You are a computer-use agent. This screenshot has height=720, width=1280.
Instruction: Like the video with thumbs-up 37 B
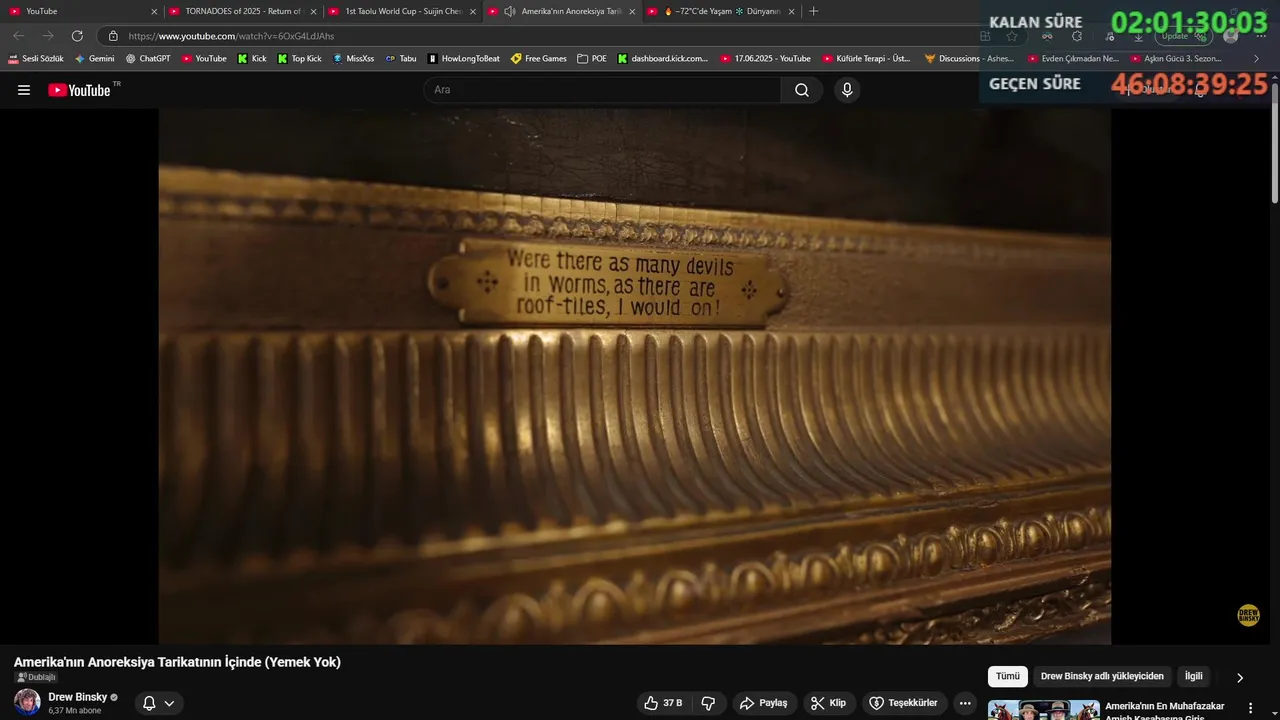point(663,703)
